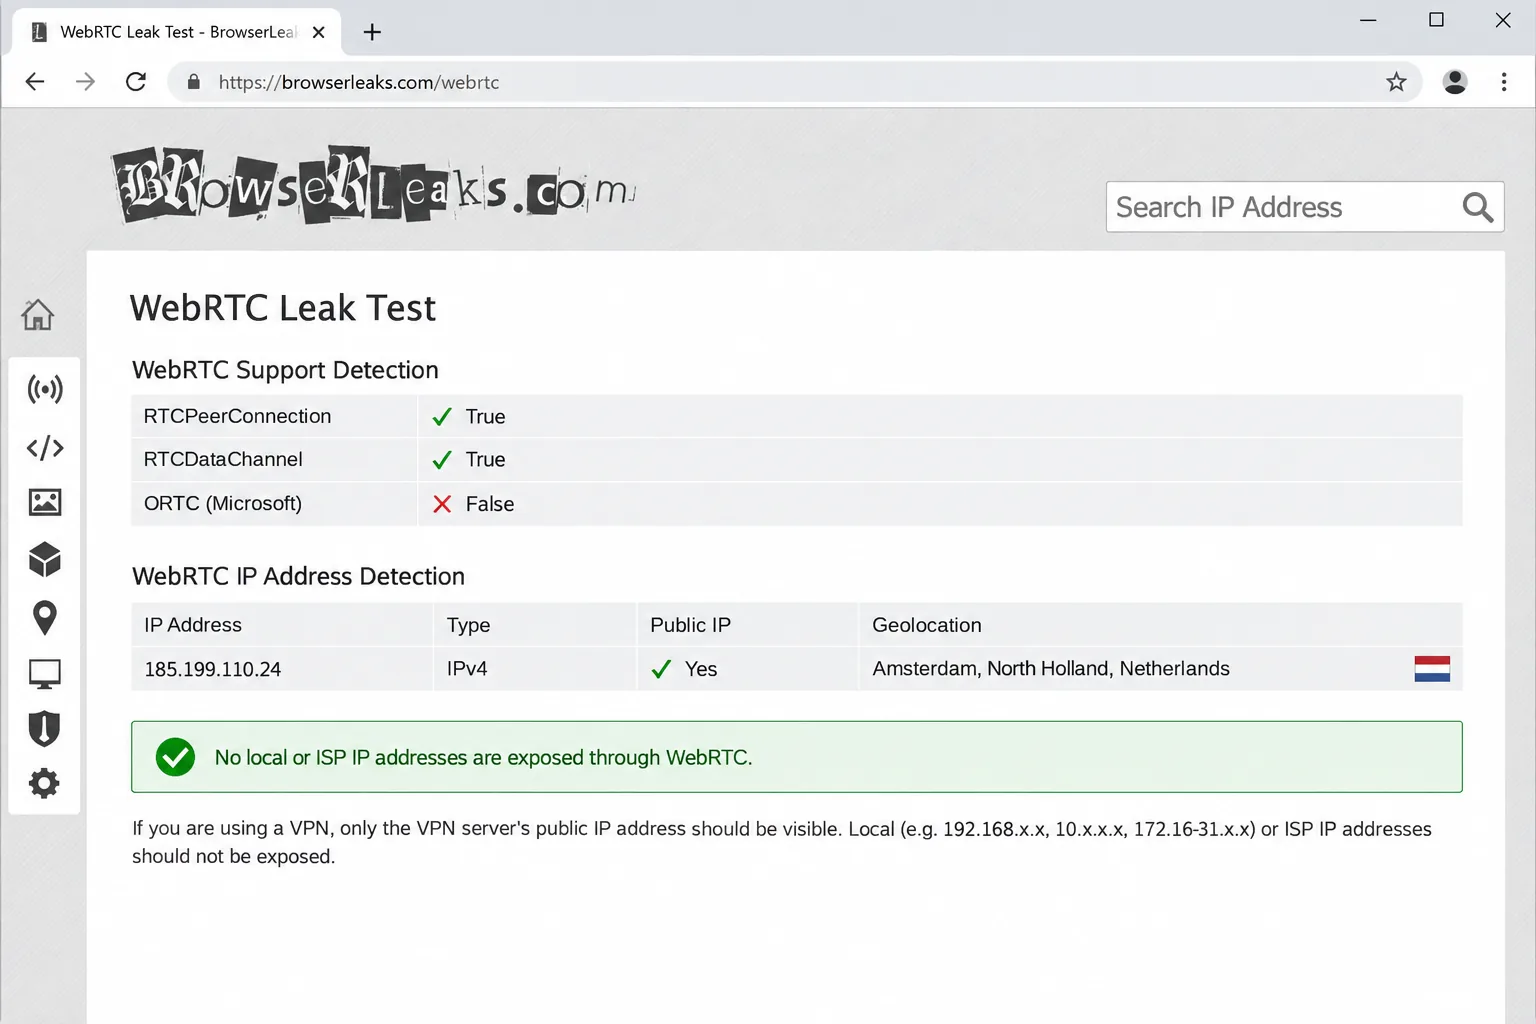Open the gear settings icon in sidebar
The height and width of the screenshot is (1024, 1536).
click(x=45, y=783)
